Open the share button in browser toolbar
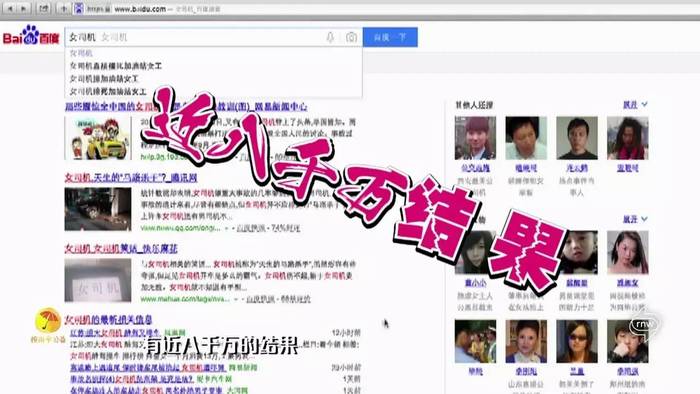Image resolution: width=700 pixels, height=394 pixels. (43, 8)
